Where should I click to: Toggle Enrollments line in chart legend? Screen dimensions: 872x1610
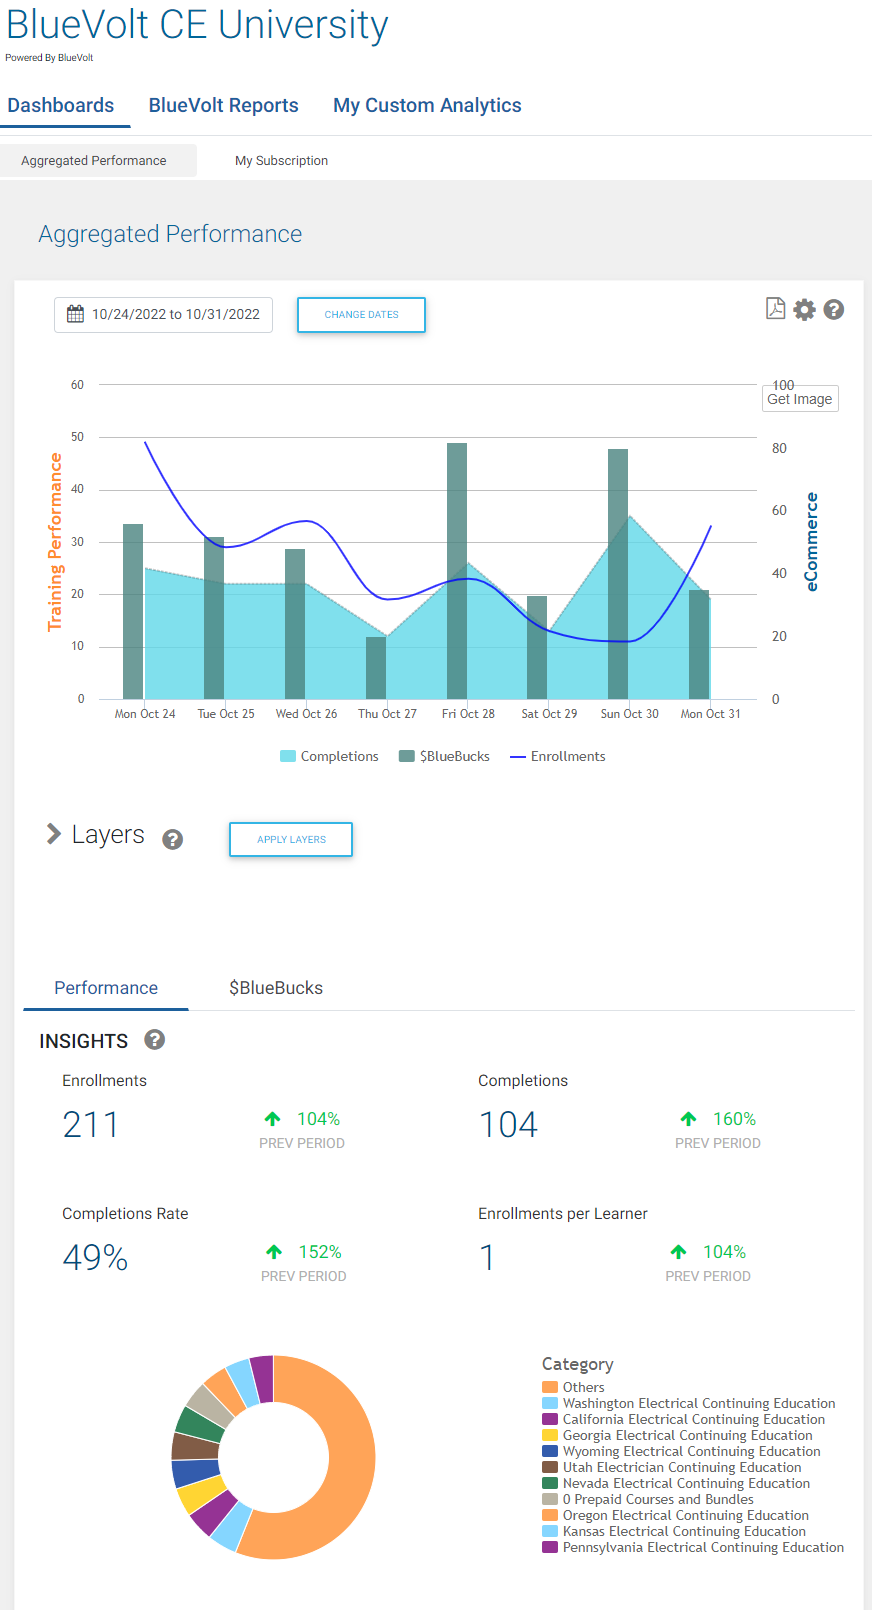(x=557, y=756)
